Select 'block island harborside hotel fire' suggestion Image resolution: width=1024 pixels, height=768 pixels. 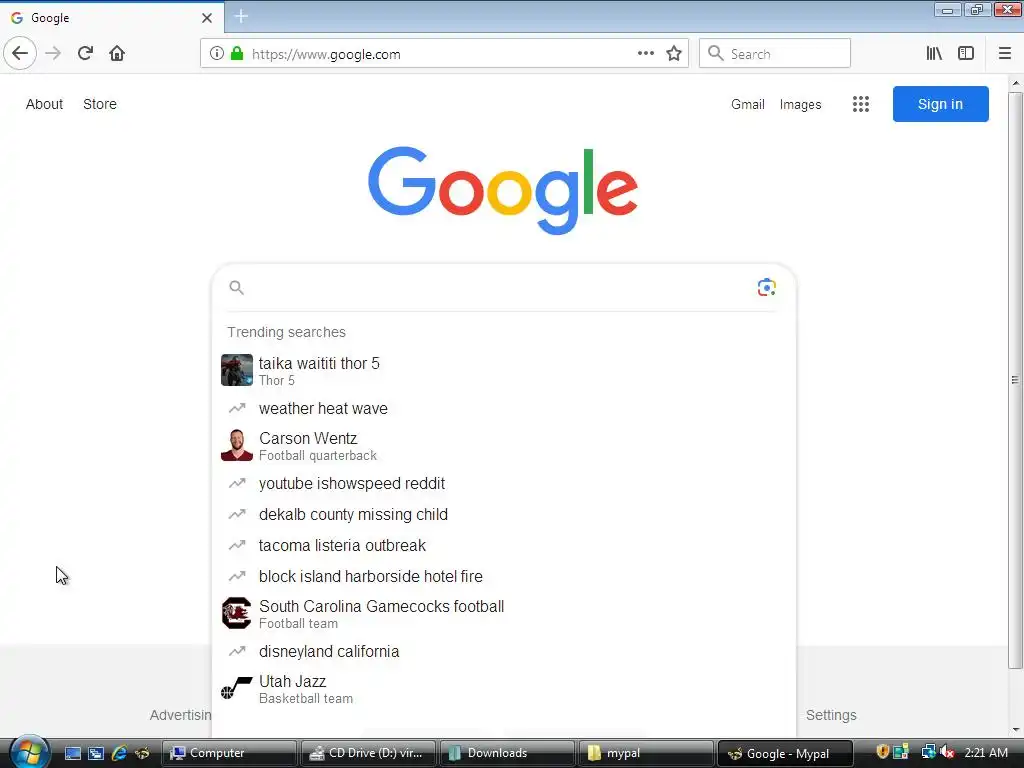tap(504, 577)
